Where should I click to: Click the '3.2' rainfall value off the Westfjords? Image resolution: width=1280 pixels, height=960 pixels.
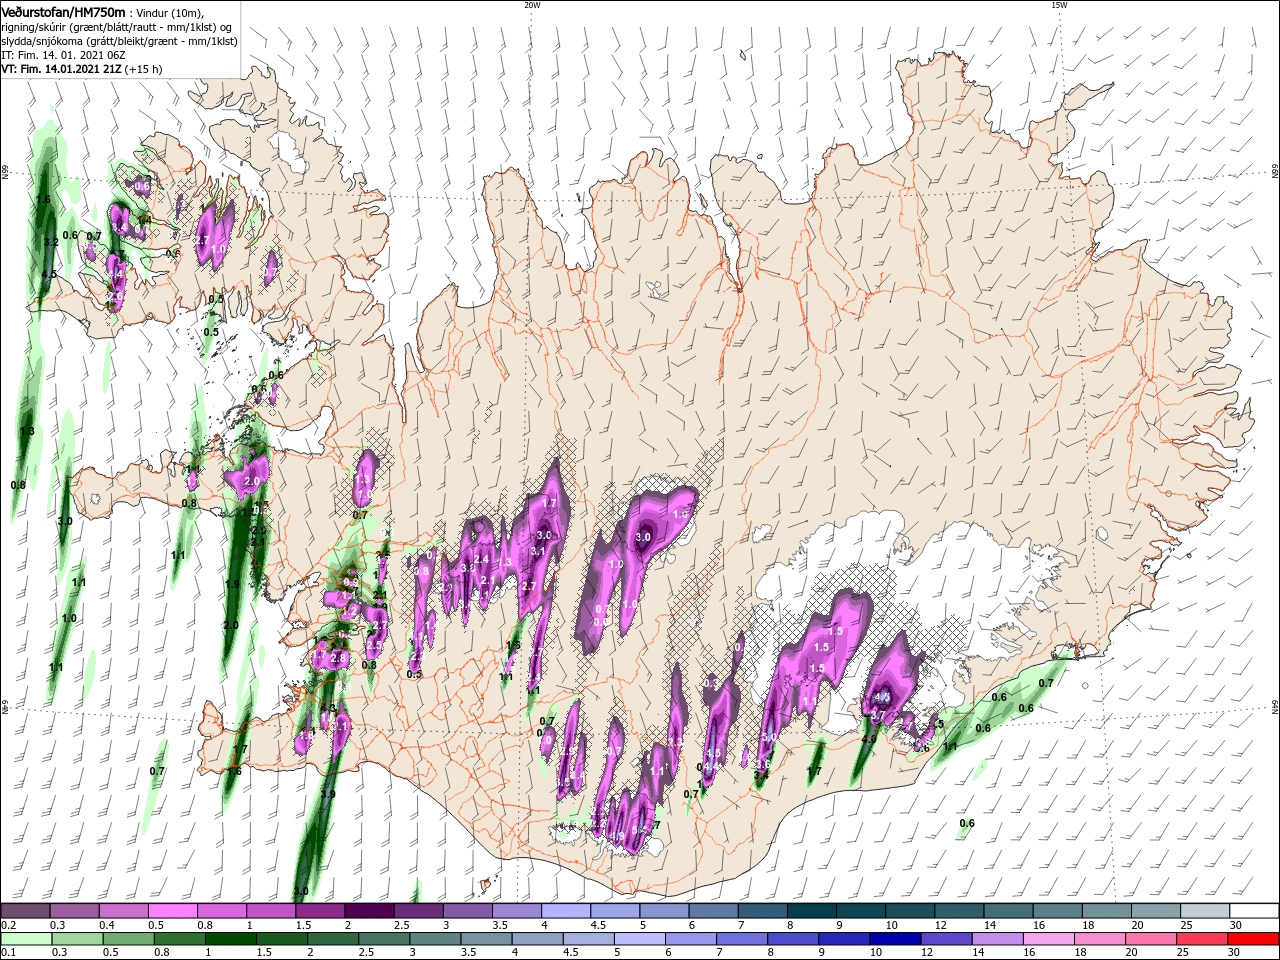click(52, 242)
